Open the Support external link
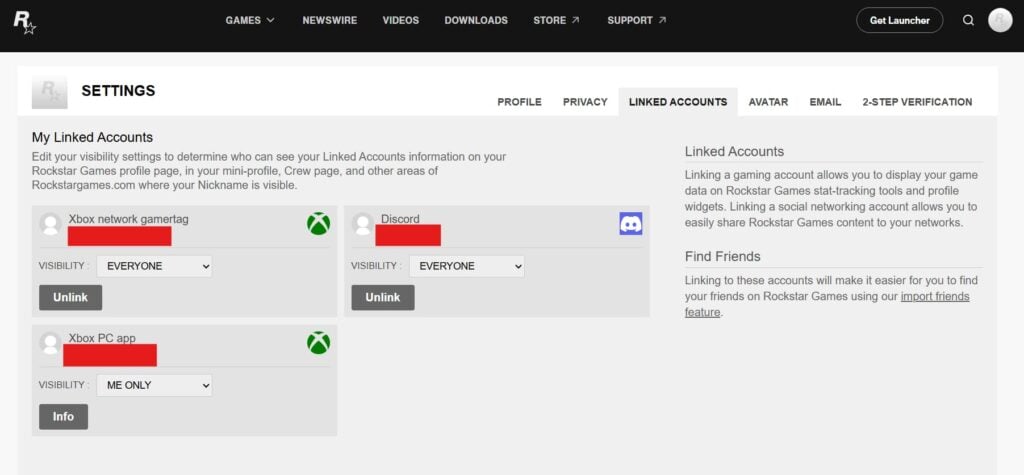Viewport: 1024px width, 475px height. [x=637, y=20]
